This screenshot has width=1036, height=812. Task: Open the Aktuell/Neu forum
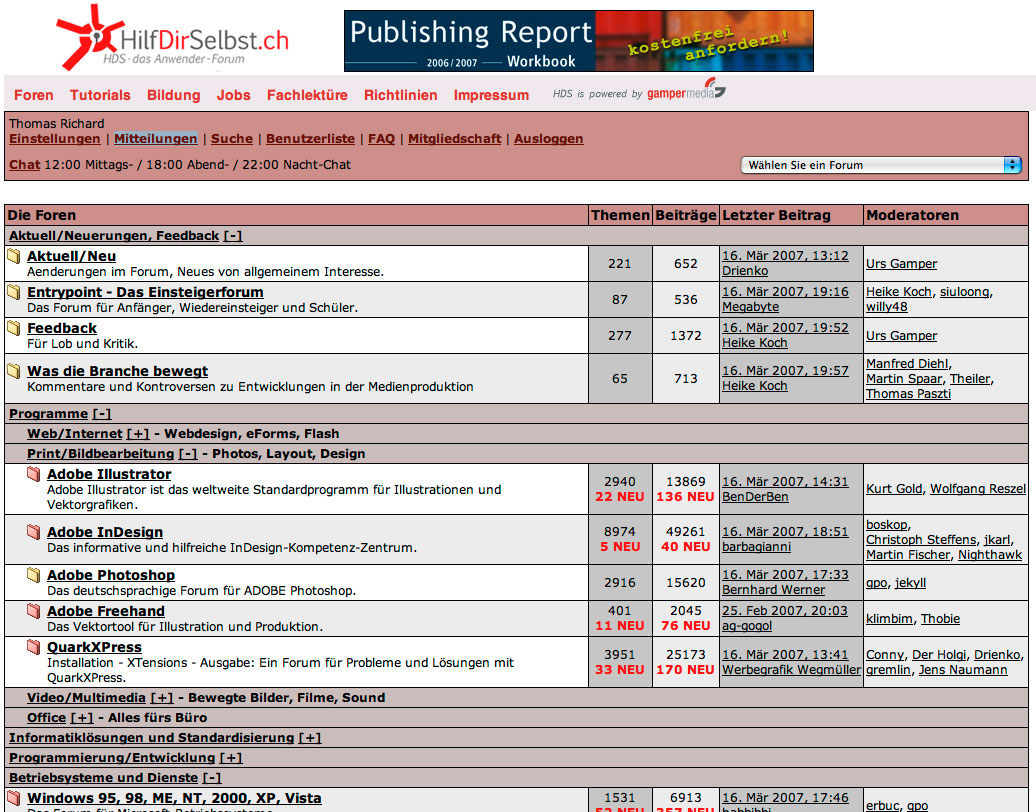(x=71, y=256)
